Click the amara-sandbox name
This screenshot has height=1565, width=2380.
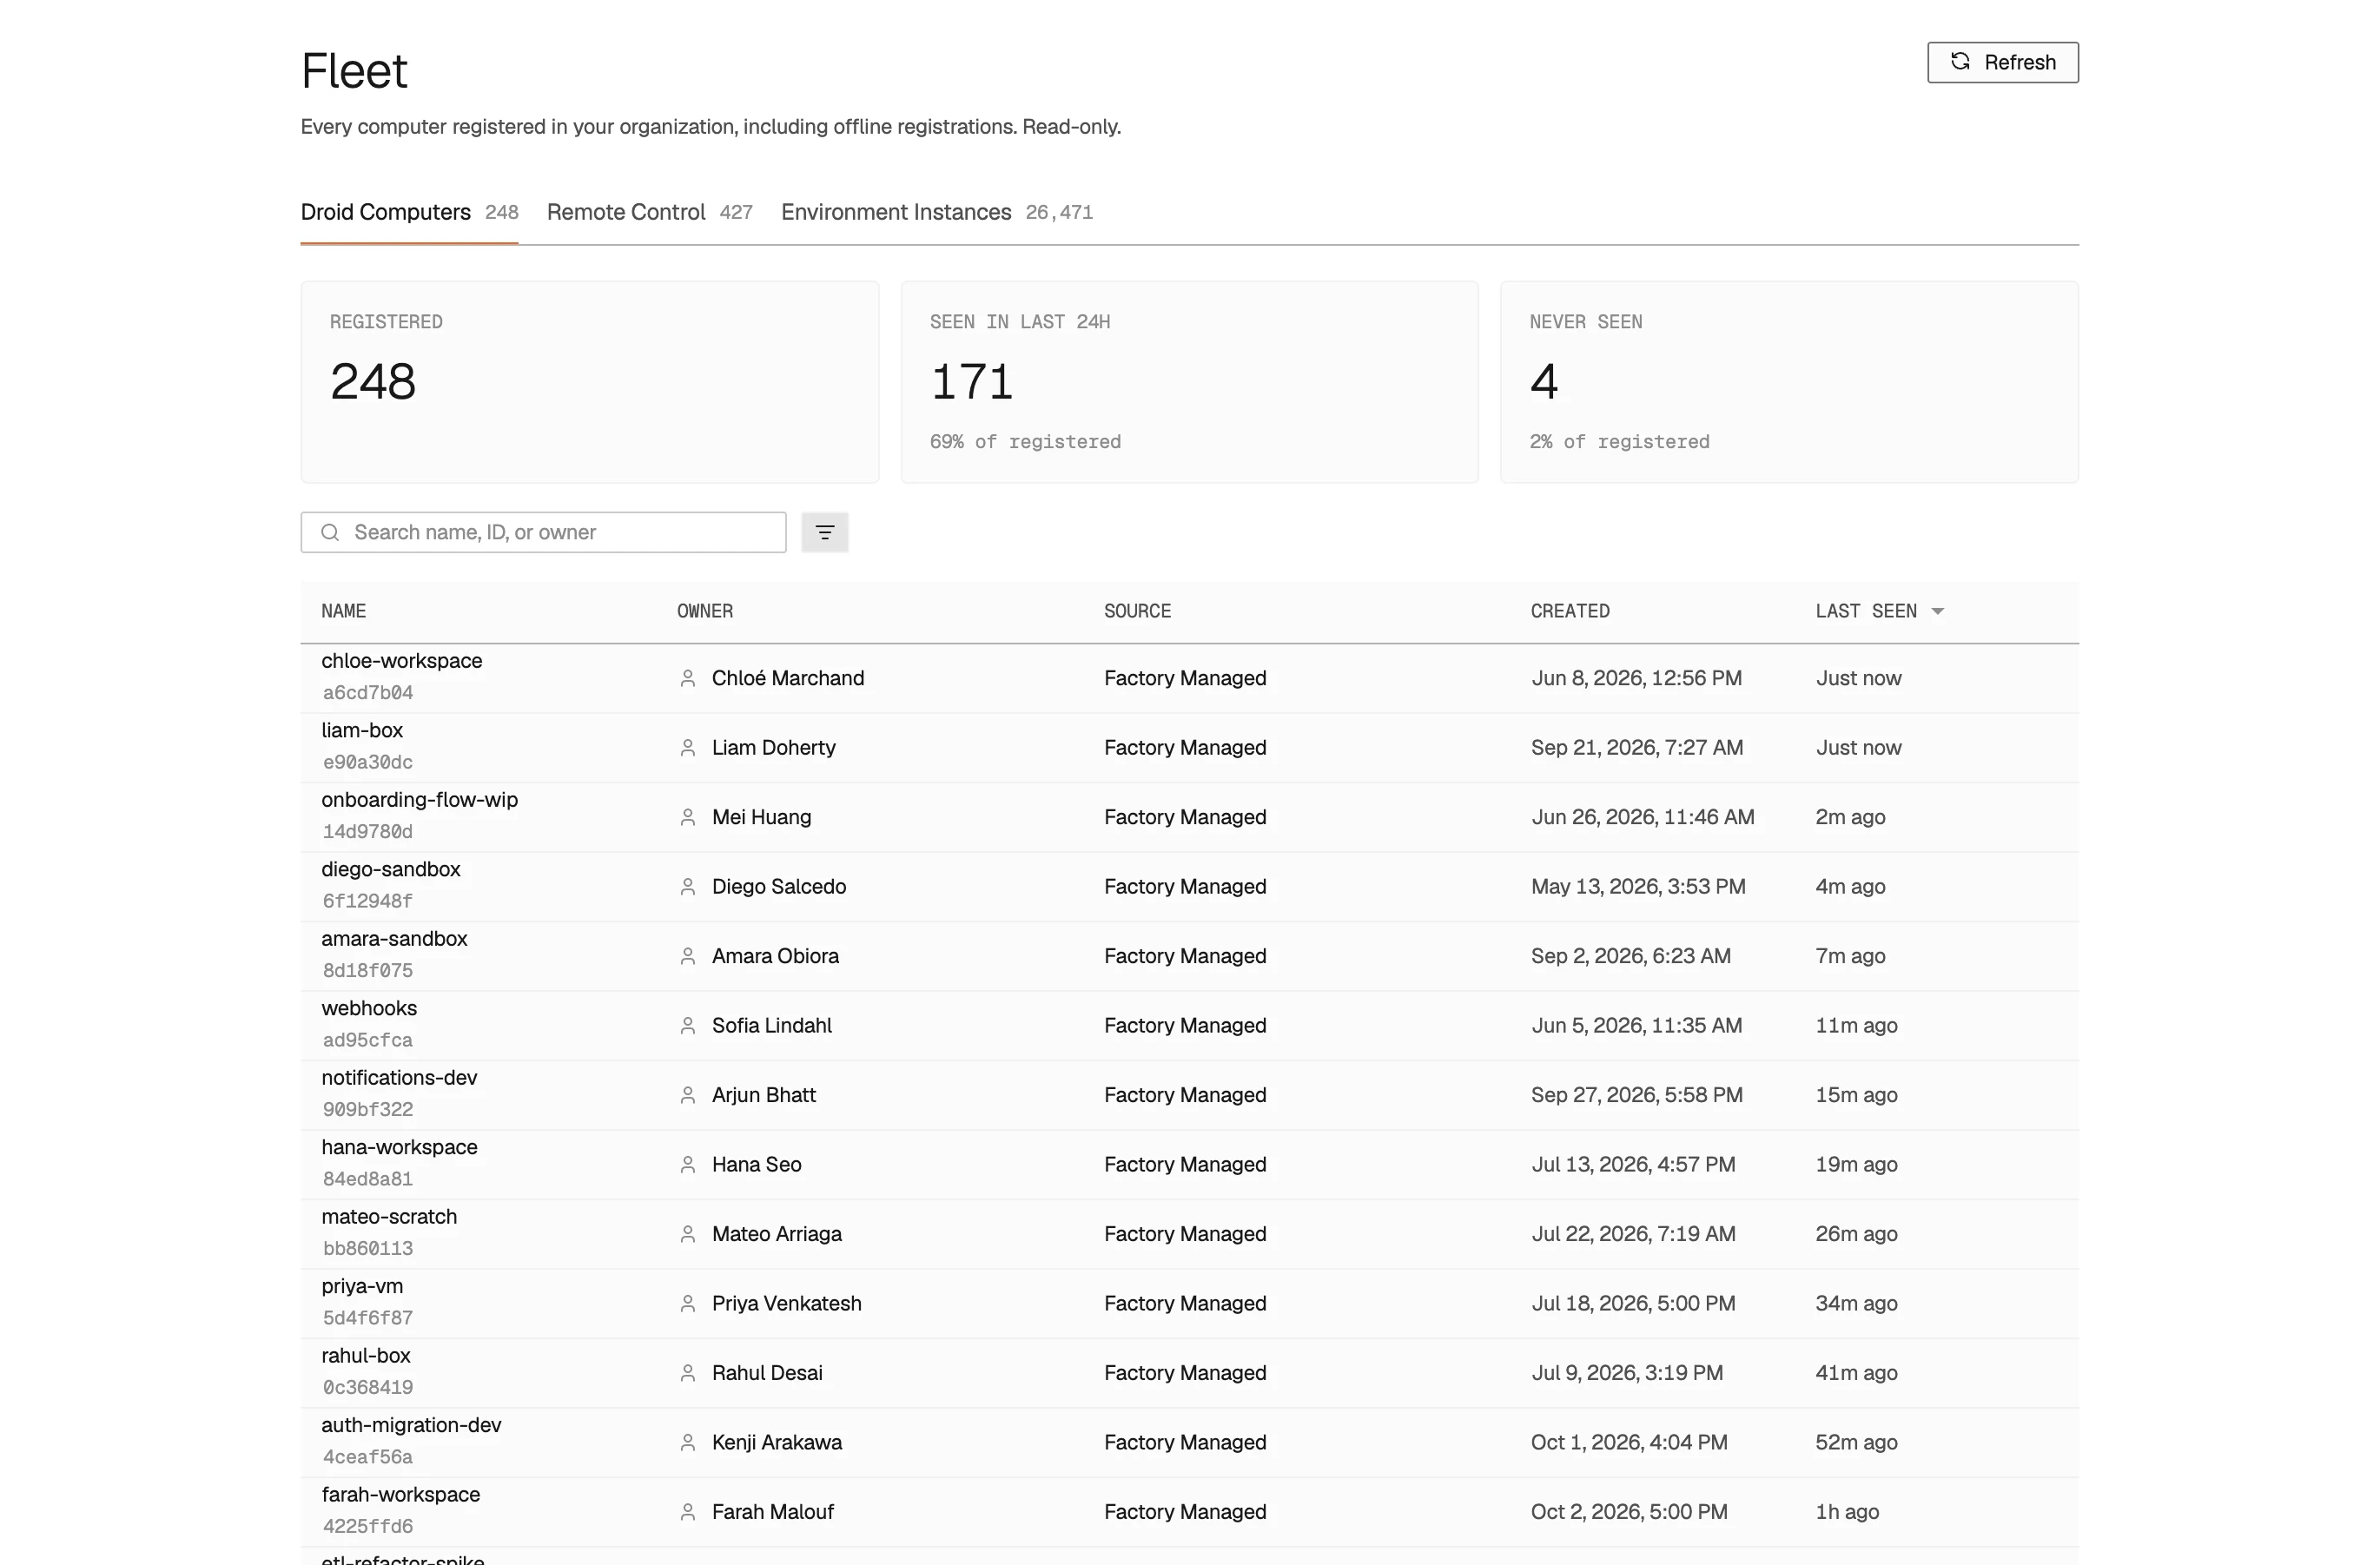[394, 939]
